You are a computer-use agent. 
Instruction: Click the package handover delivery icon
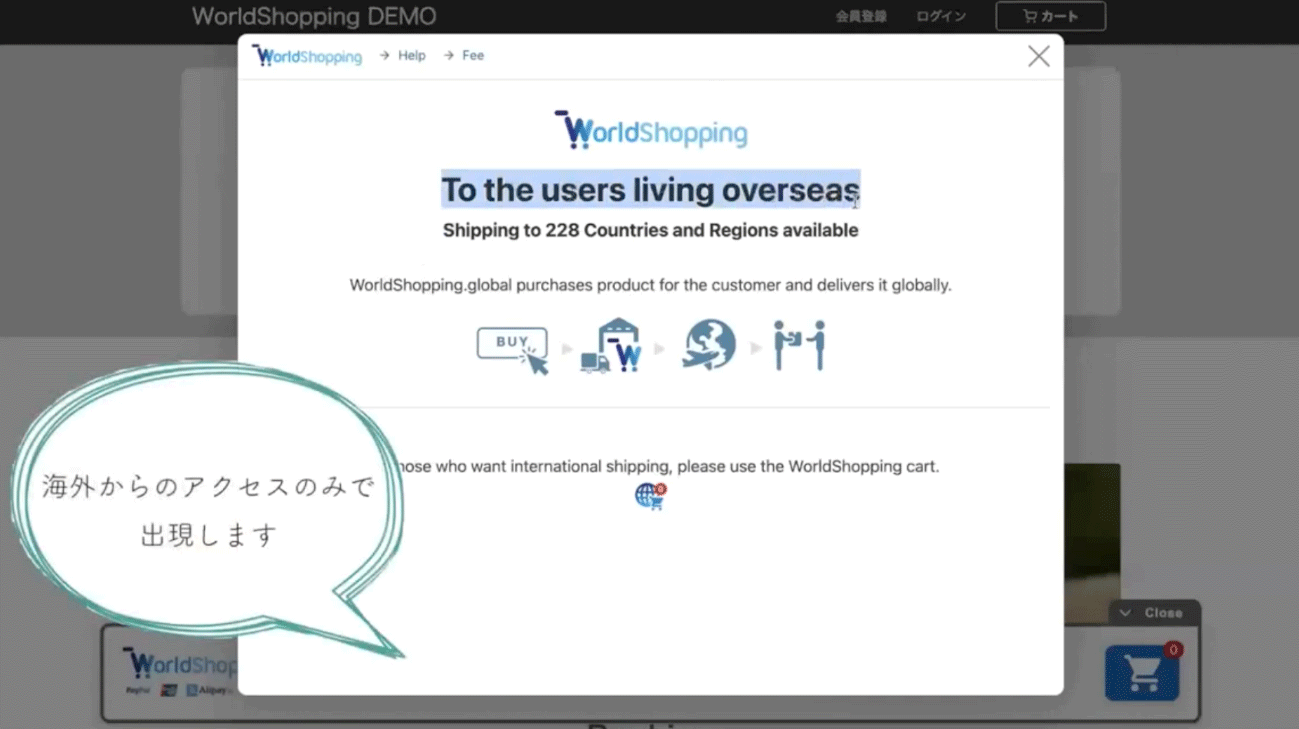click(x=800, y=345)
